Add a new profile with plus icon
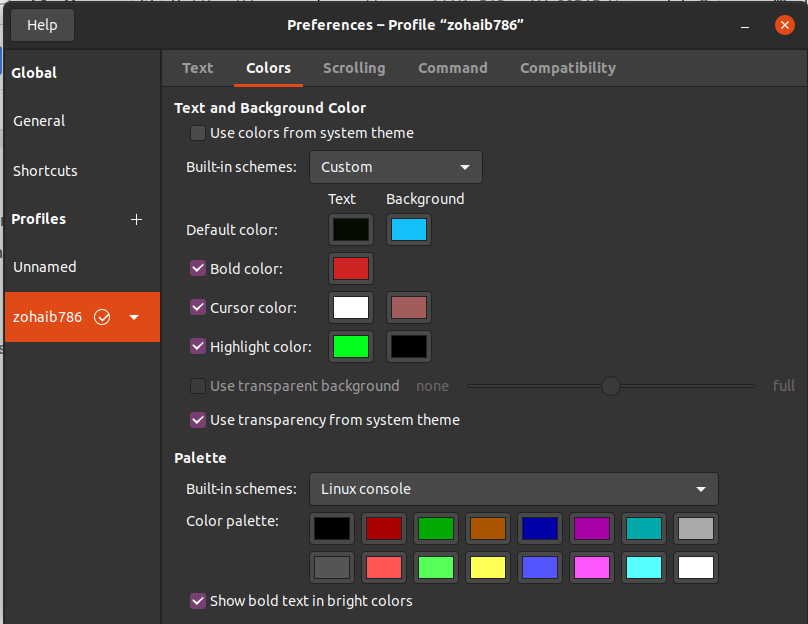808x624 pixels. [137, 220]
